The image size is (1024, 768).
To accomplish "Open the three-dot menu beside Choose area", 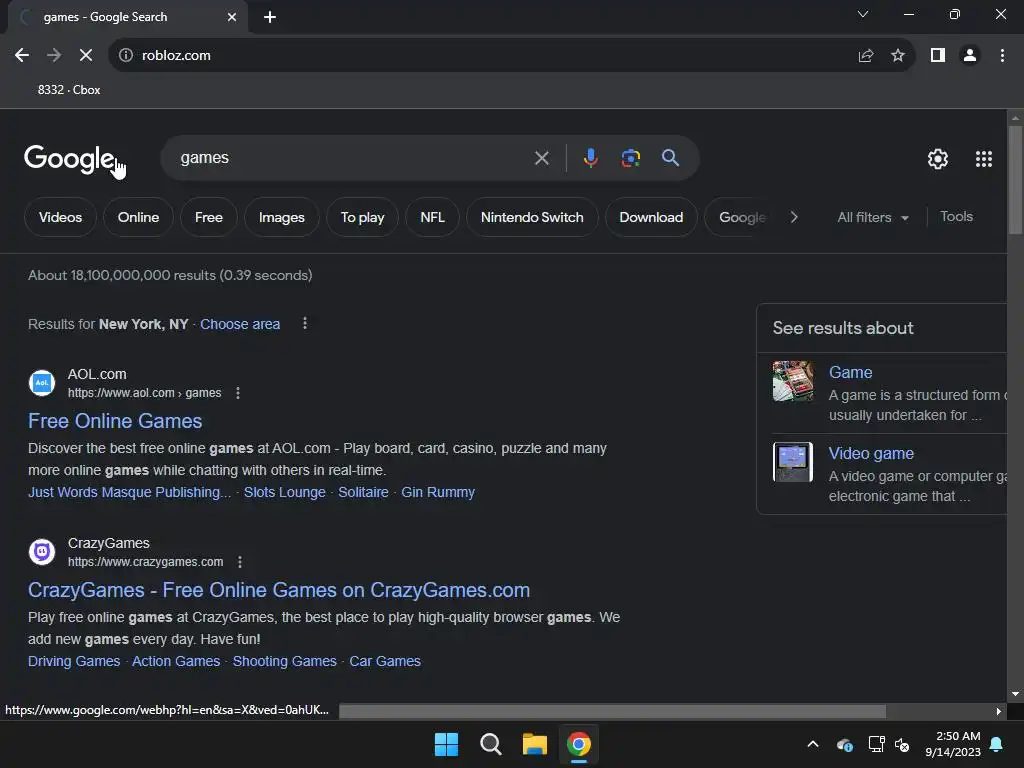I will (x=305, y=323).
